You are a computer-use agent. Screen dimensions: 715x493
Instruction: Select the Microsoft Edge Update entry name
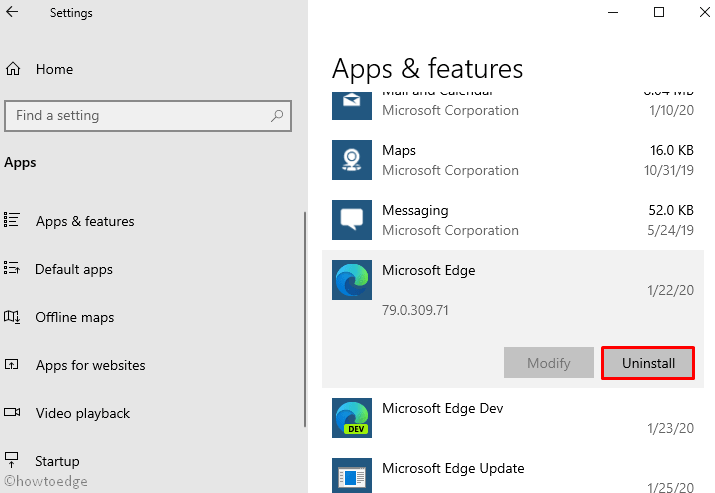click(453, 468)
